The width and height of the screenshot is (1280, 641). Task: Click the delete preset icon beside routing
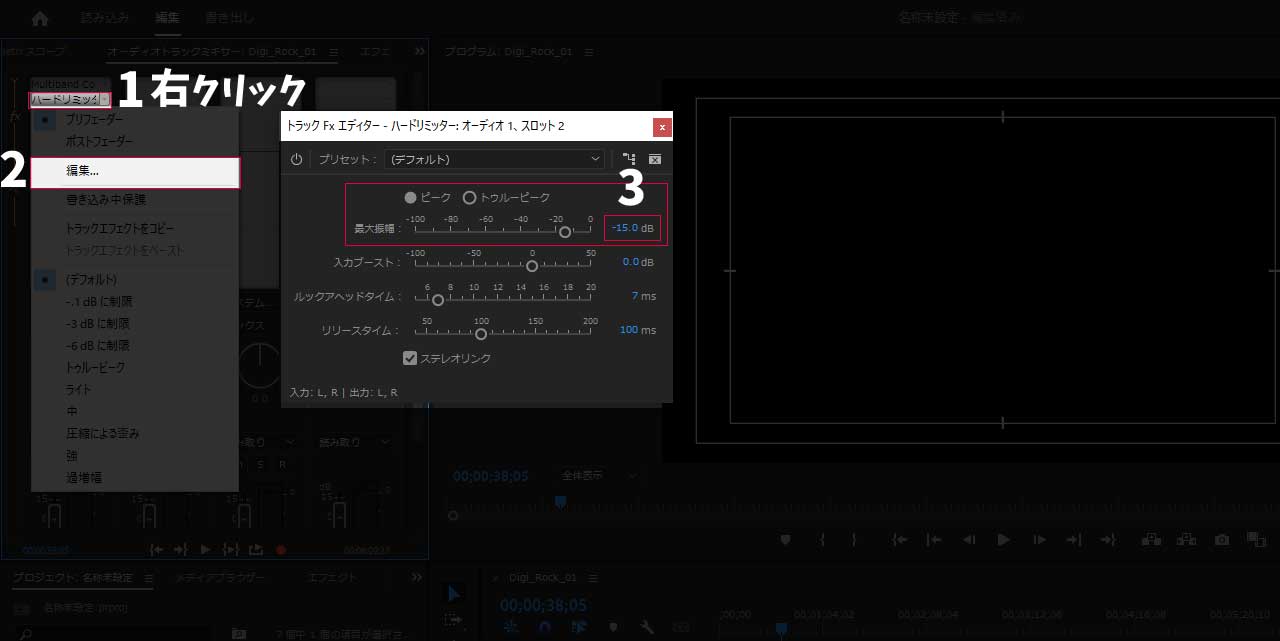[655, 159]
